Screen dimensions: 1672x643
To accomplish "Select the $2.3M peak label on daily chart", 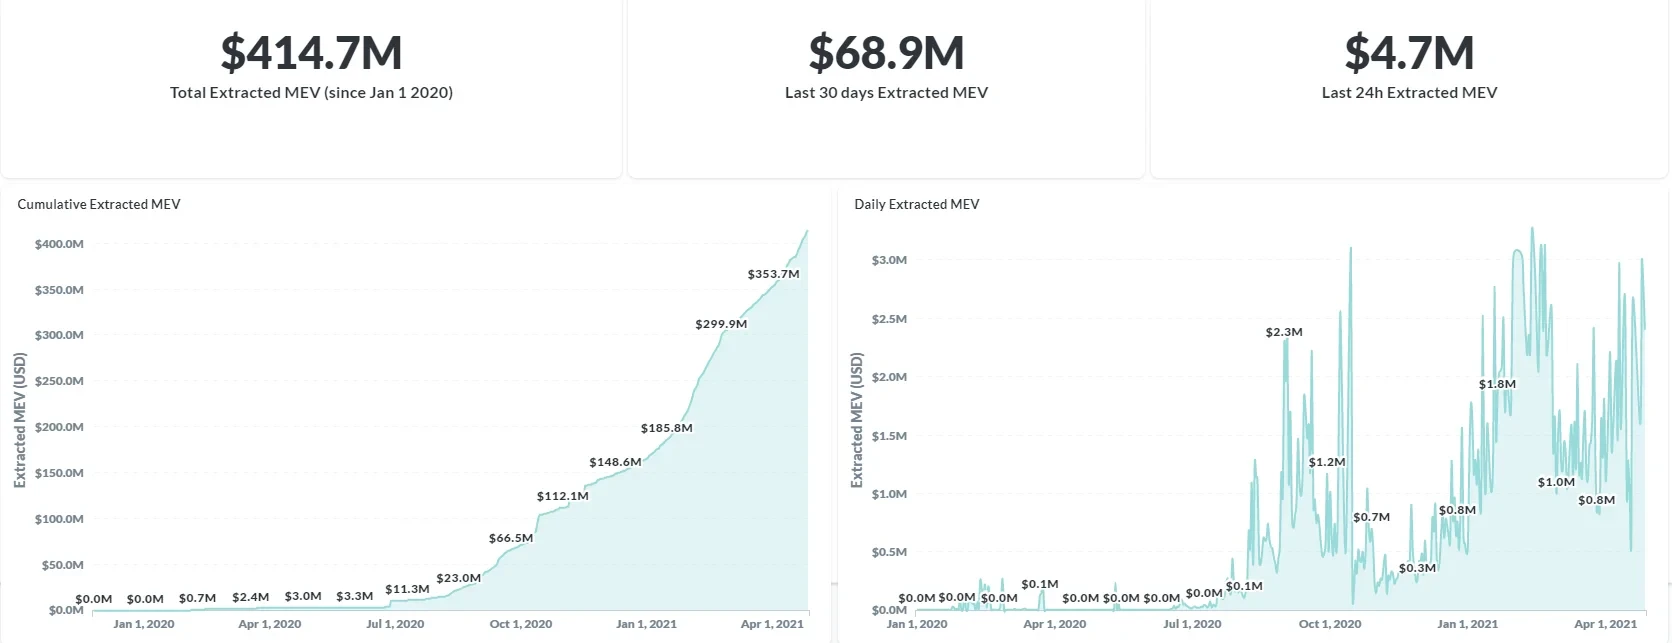I will click(x=1283, y=332).
